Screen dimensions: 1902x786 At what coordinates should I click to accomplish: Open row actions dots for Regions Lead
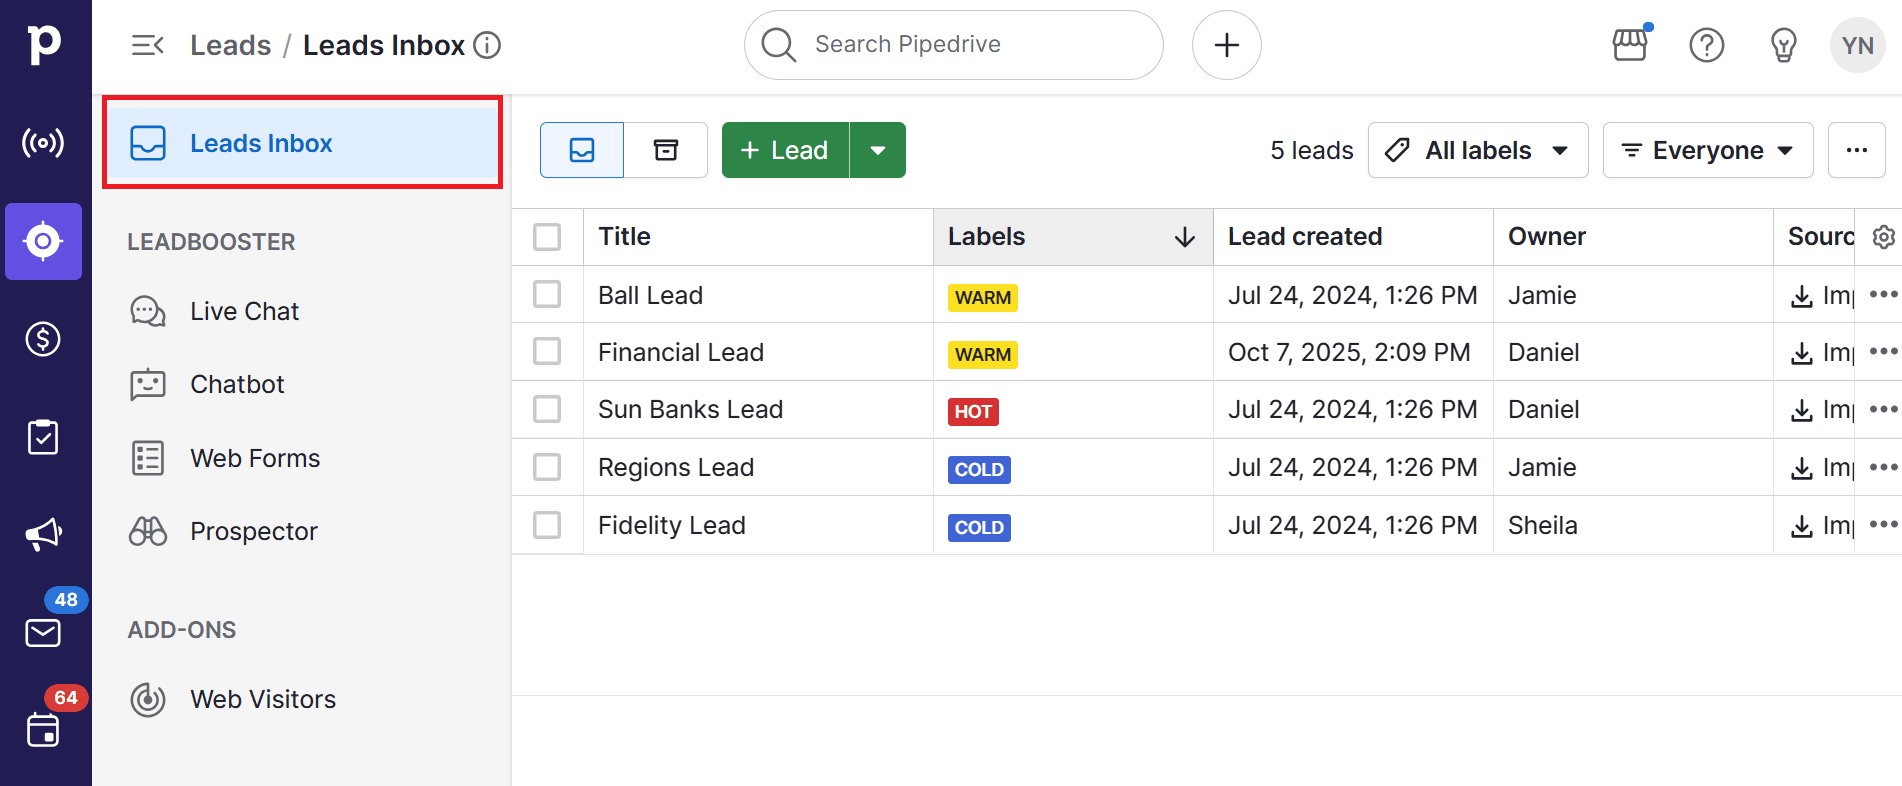click(x=1884, y=467)
